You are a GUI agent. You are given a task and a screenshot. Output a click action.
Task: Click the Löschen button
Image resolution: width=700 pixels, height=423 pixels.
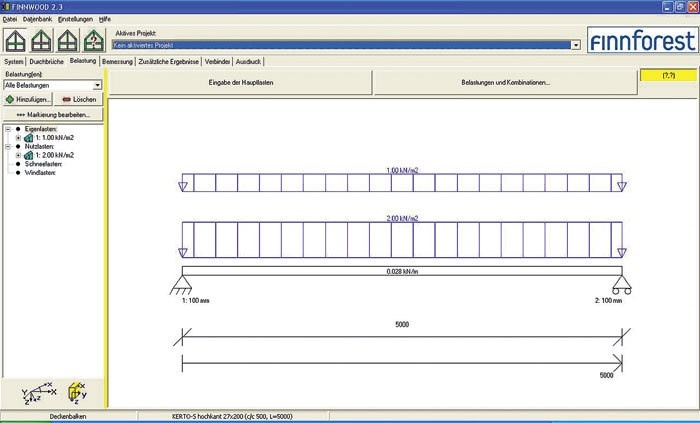click(x=80, y=100)
